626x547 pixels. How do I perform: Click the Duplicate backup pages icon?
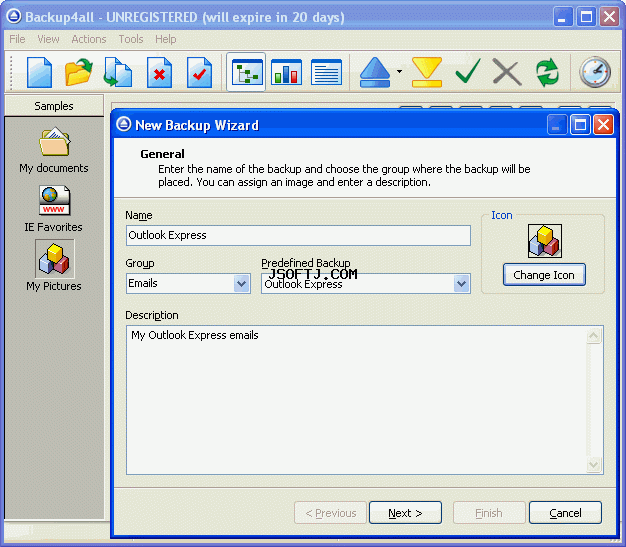point(118,72)
